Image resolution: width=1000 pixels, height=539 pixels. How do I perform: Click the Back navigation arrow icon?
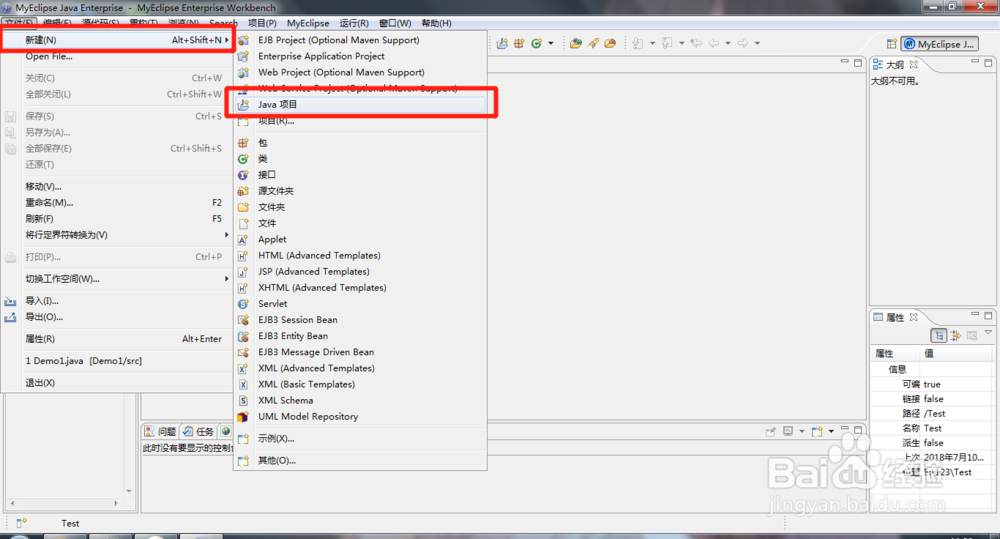[x=714, y=43]
